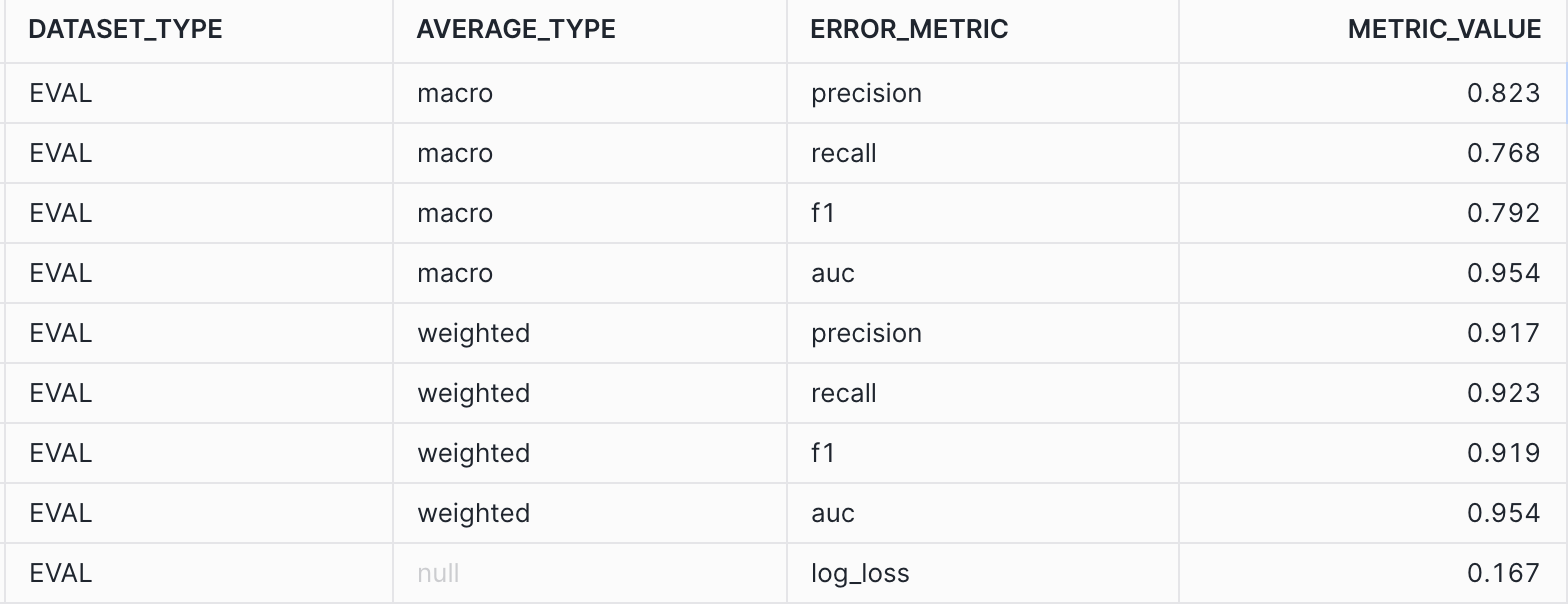Select the weighted auc metric cell
The width and height of the screenshot is (1568, 604).
click(833, 513)
